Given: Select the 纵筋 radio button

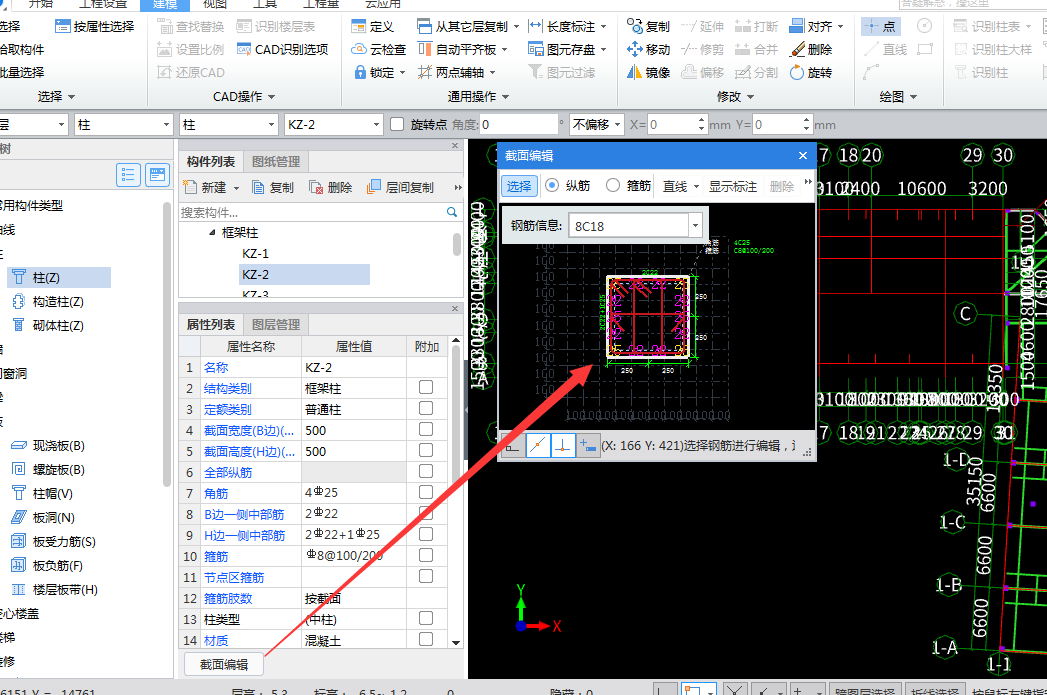Looking at the screenshot, I should tap(552, 185).
